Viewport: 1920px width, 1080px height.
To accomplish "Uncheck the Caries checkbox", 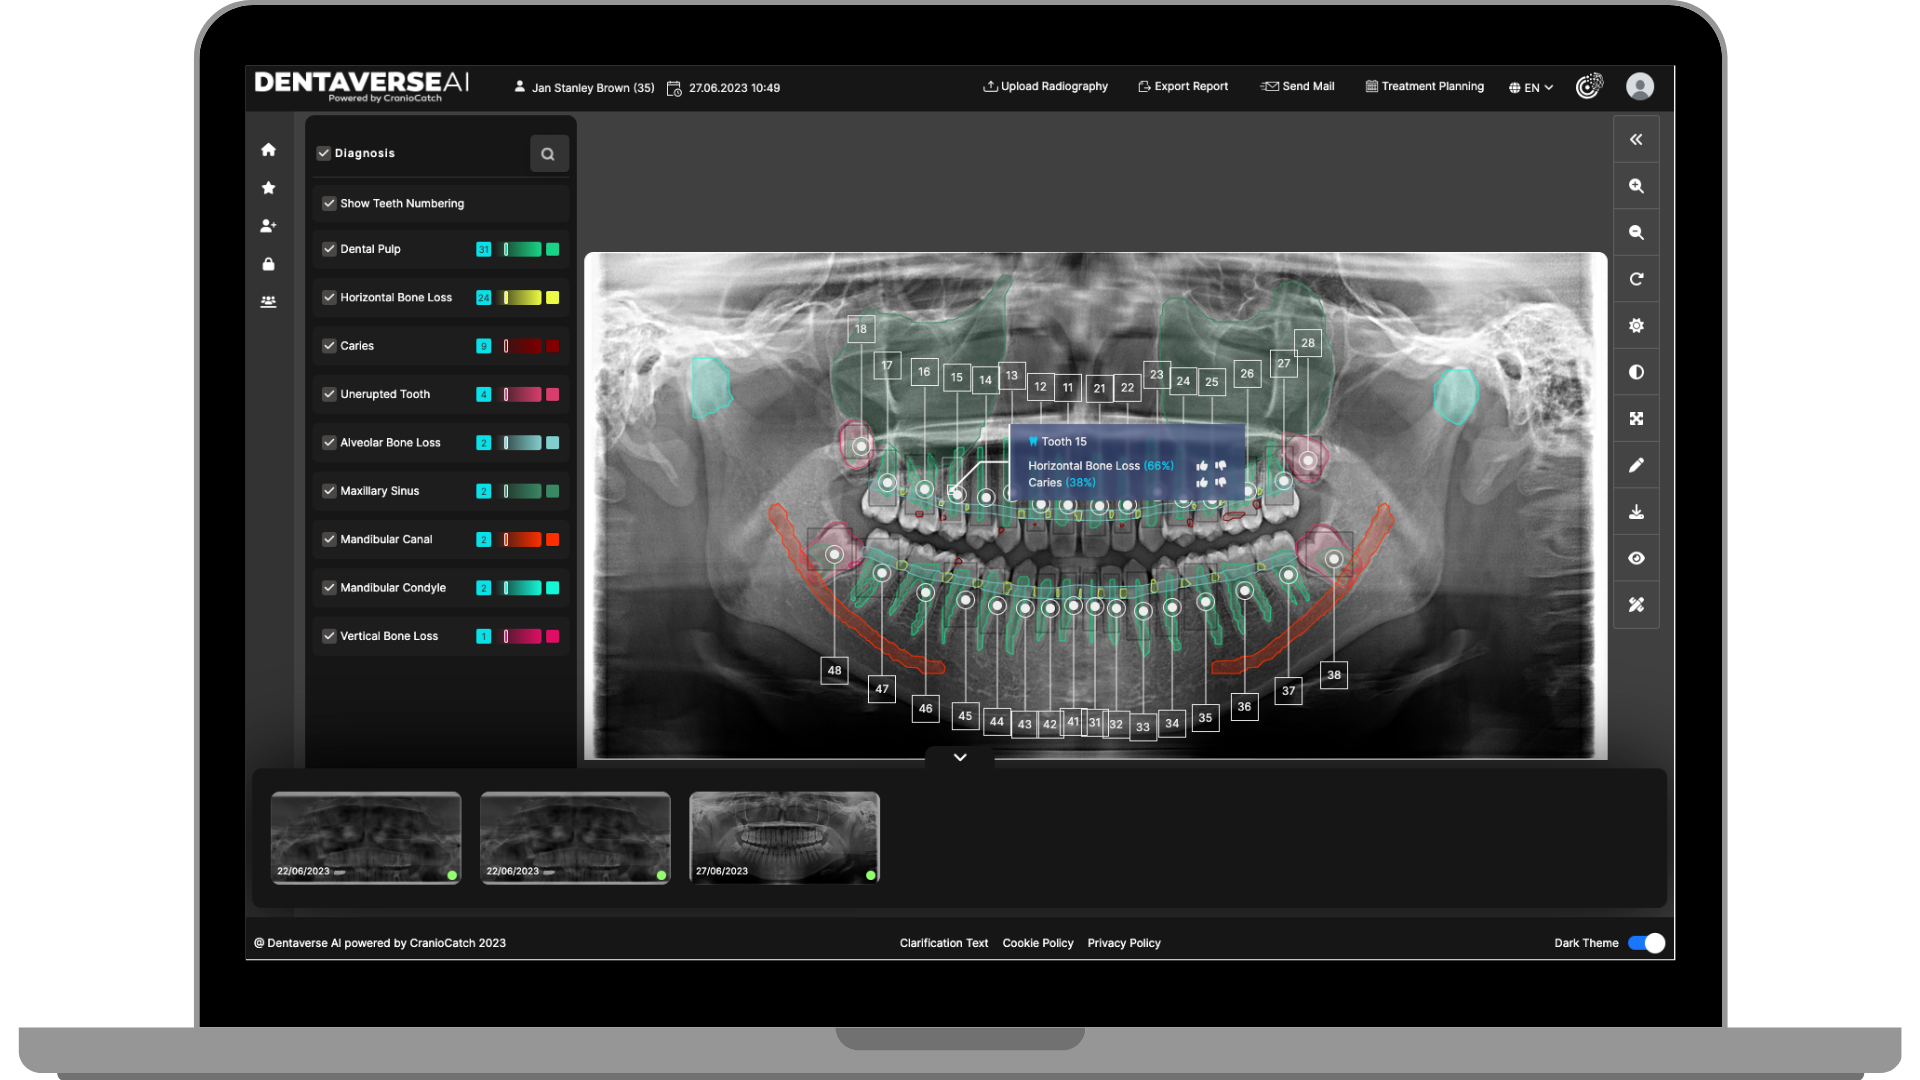I will coord(329,346).
